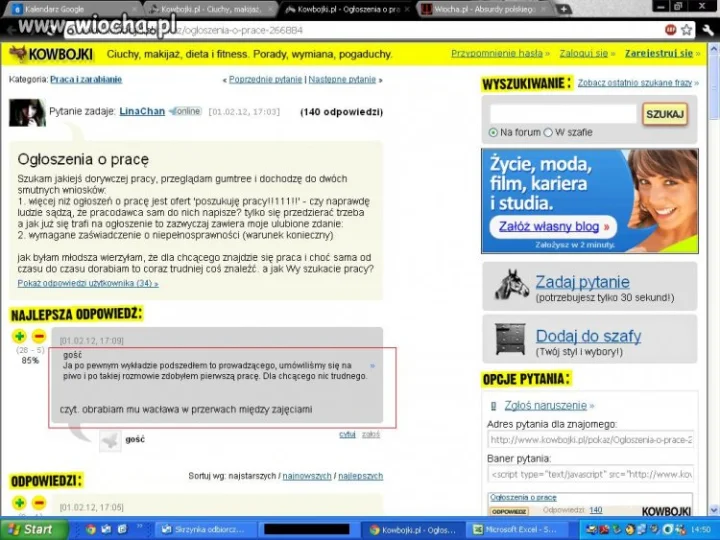
Task: Click the online status badge next to LinaChan
Action: pos(185,111)
